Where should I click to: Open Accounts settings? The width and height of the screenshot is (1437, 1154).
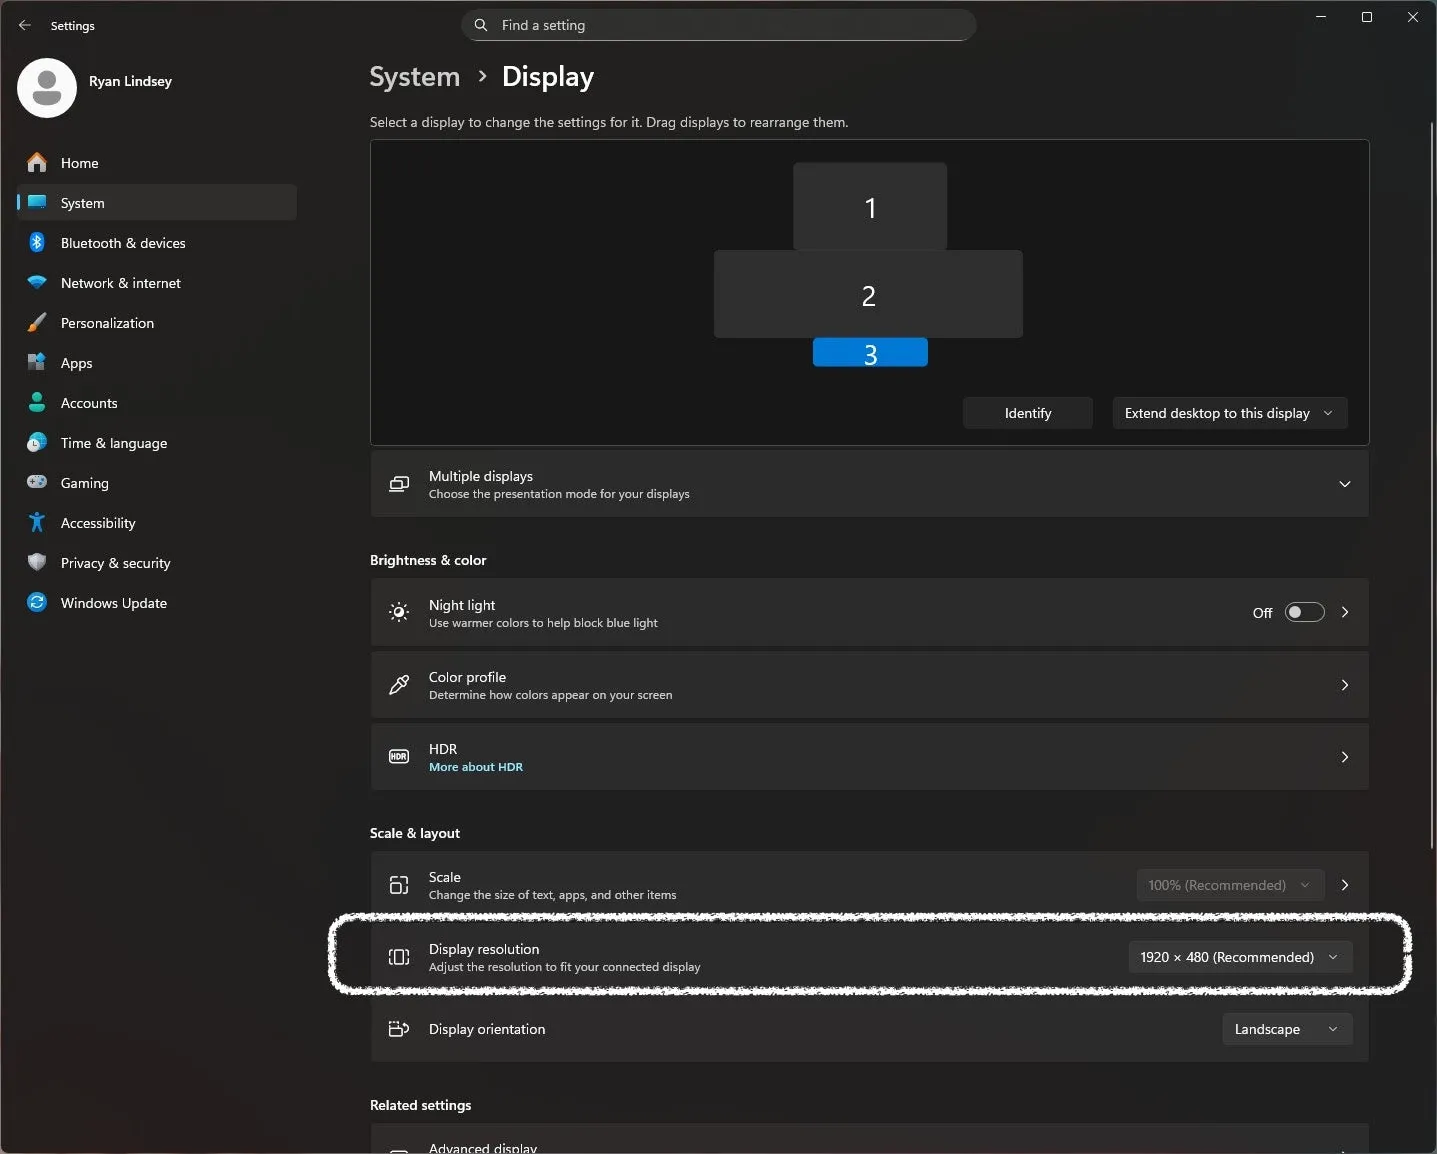tap(157, 402)
